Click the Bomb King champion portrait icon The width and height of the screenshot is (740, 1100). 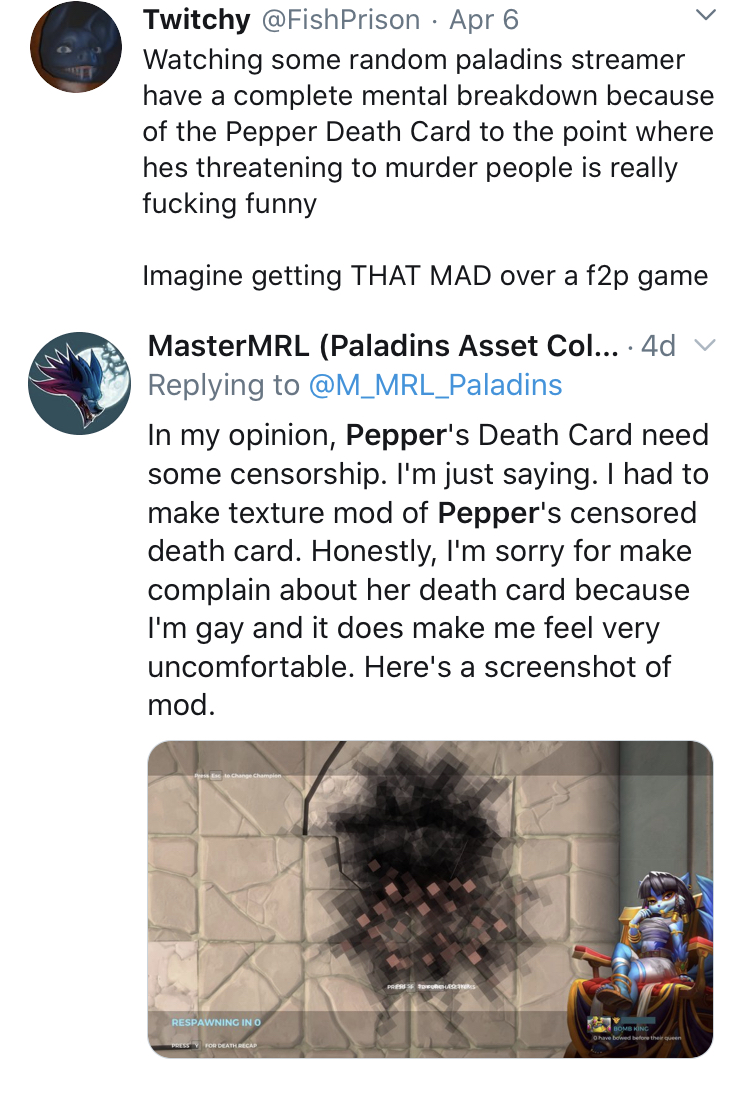[598, 1025]
